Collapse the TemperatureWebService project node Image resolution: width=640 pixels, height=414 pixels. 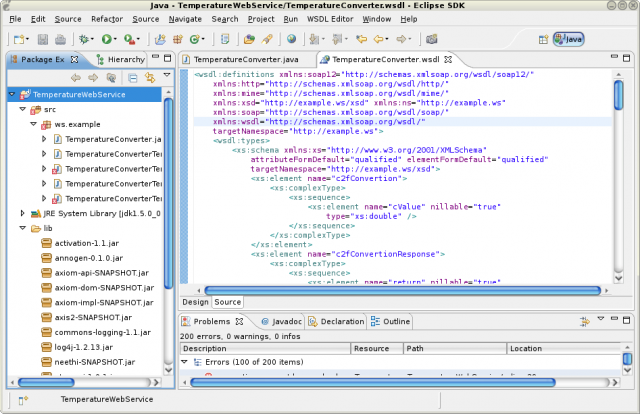(x=12, y=94)
